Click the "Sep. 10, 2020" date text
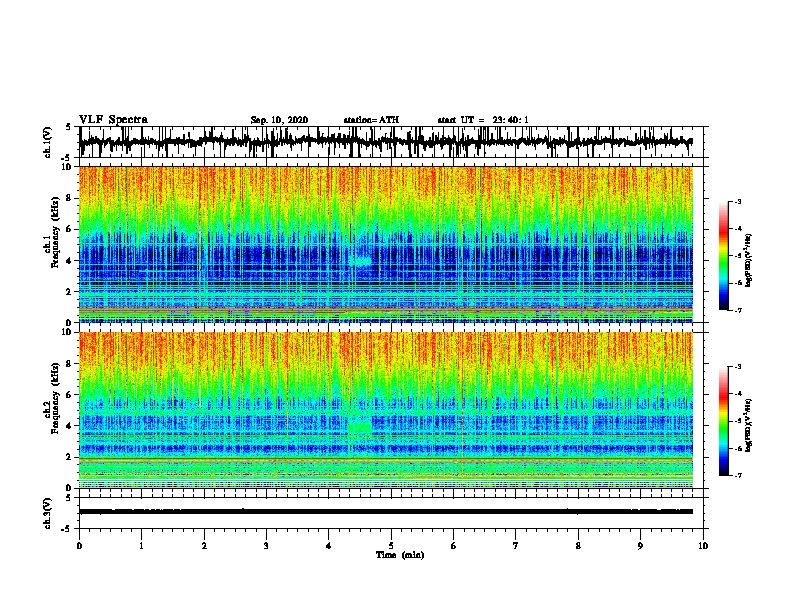The height and width of the screenshot is (612, 792). (x=279, y=120)
